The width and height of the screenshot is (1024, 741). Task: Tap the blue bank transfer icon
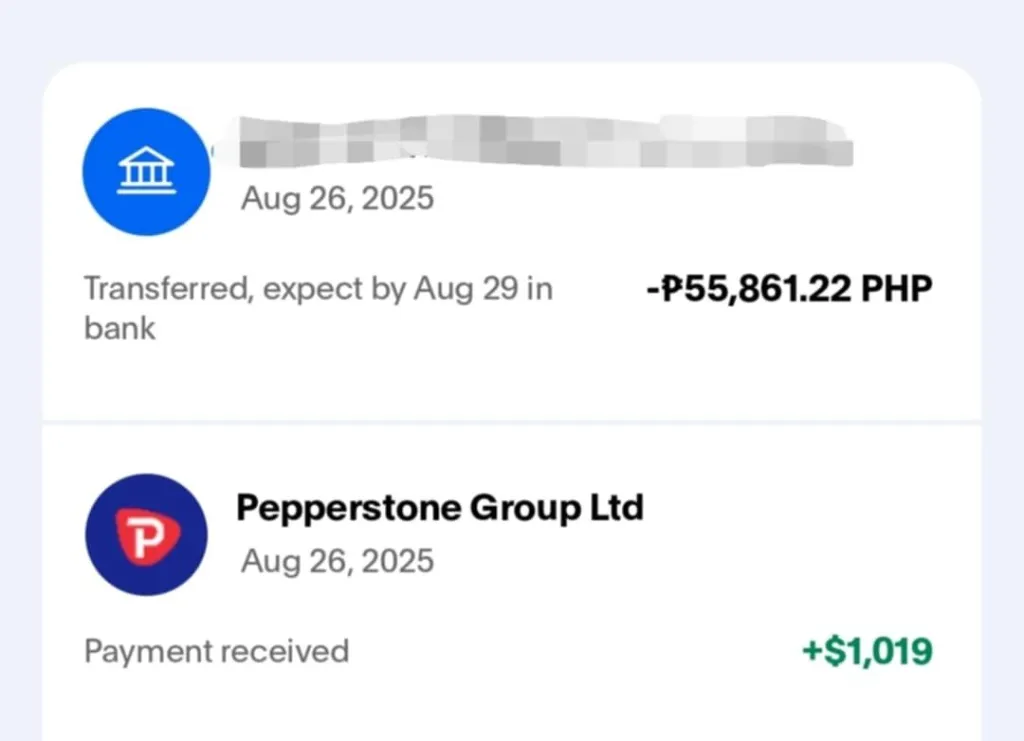tap(146, 172)
